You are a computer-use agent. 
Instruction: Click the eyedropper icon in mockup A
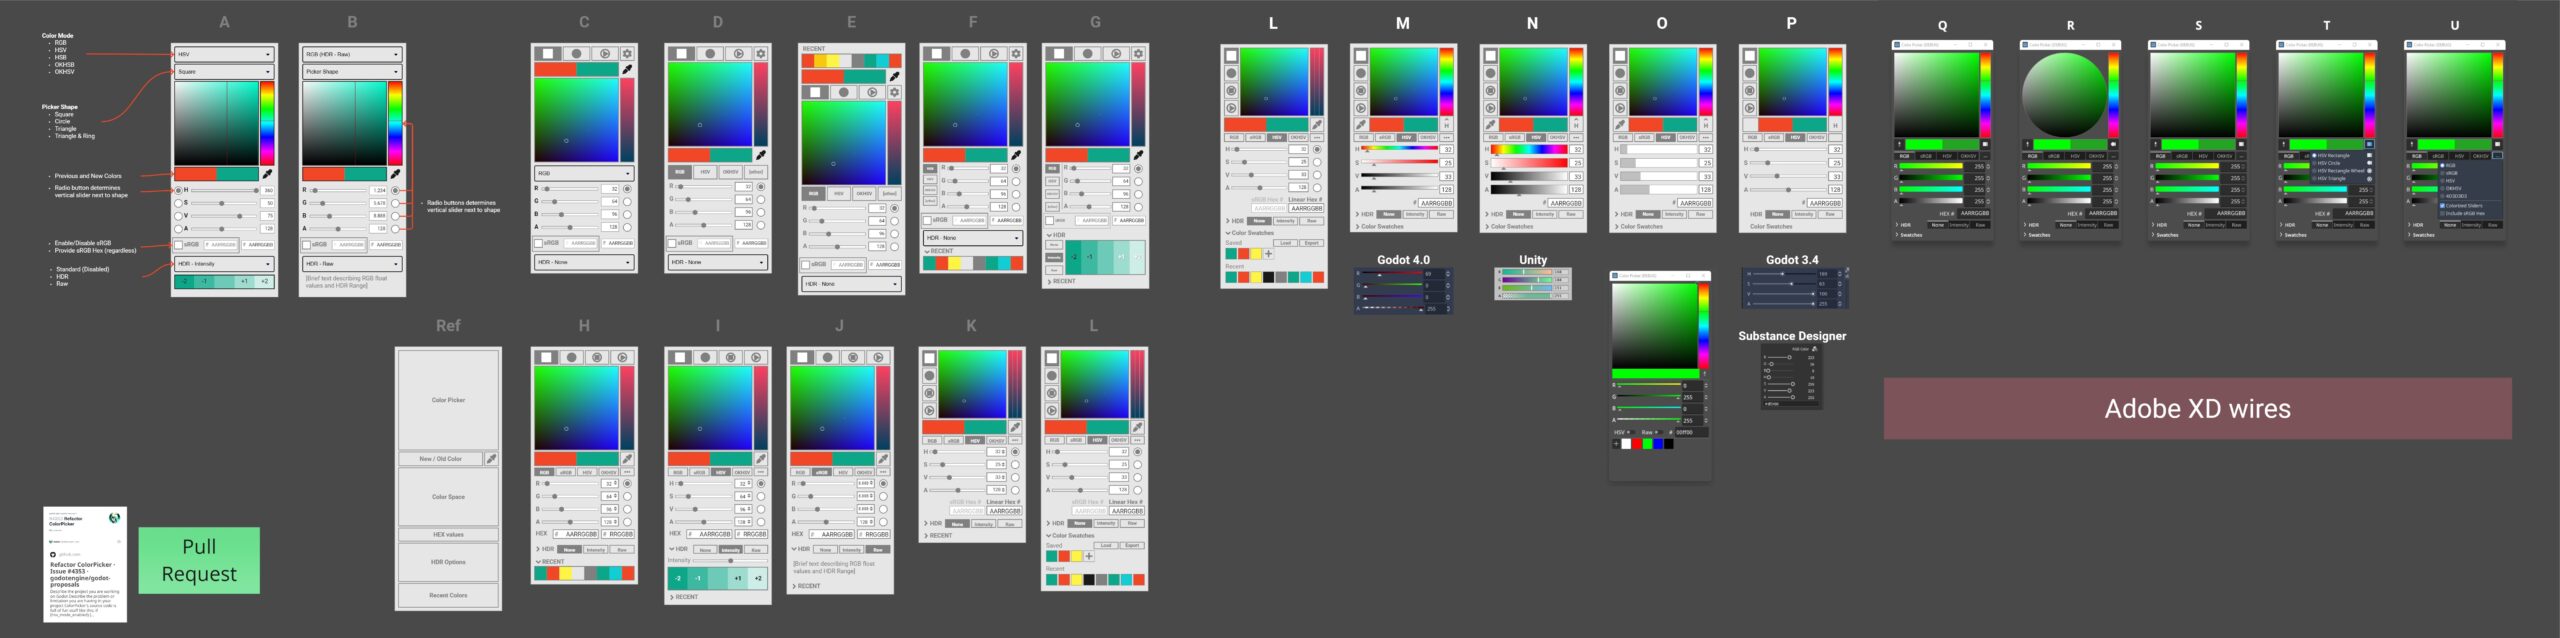(x=267, y=174)
